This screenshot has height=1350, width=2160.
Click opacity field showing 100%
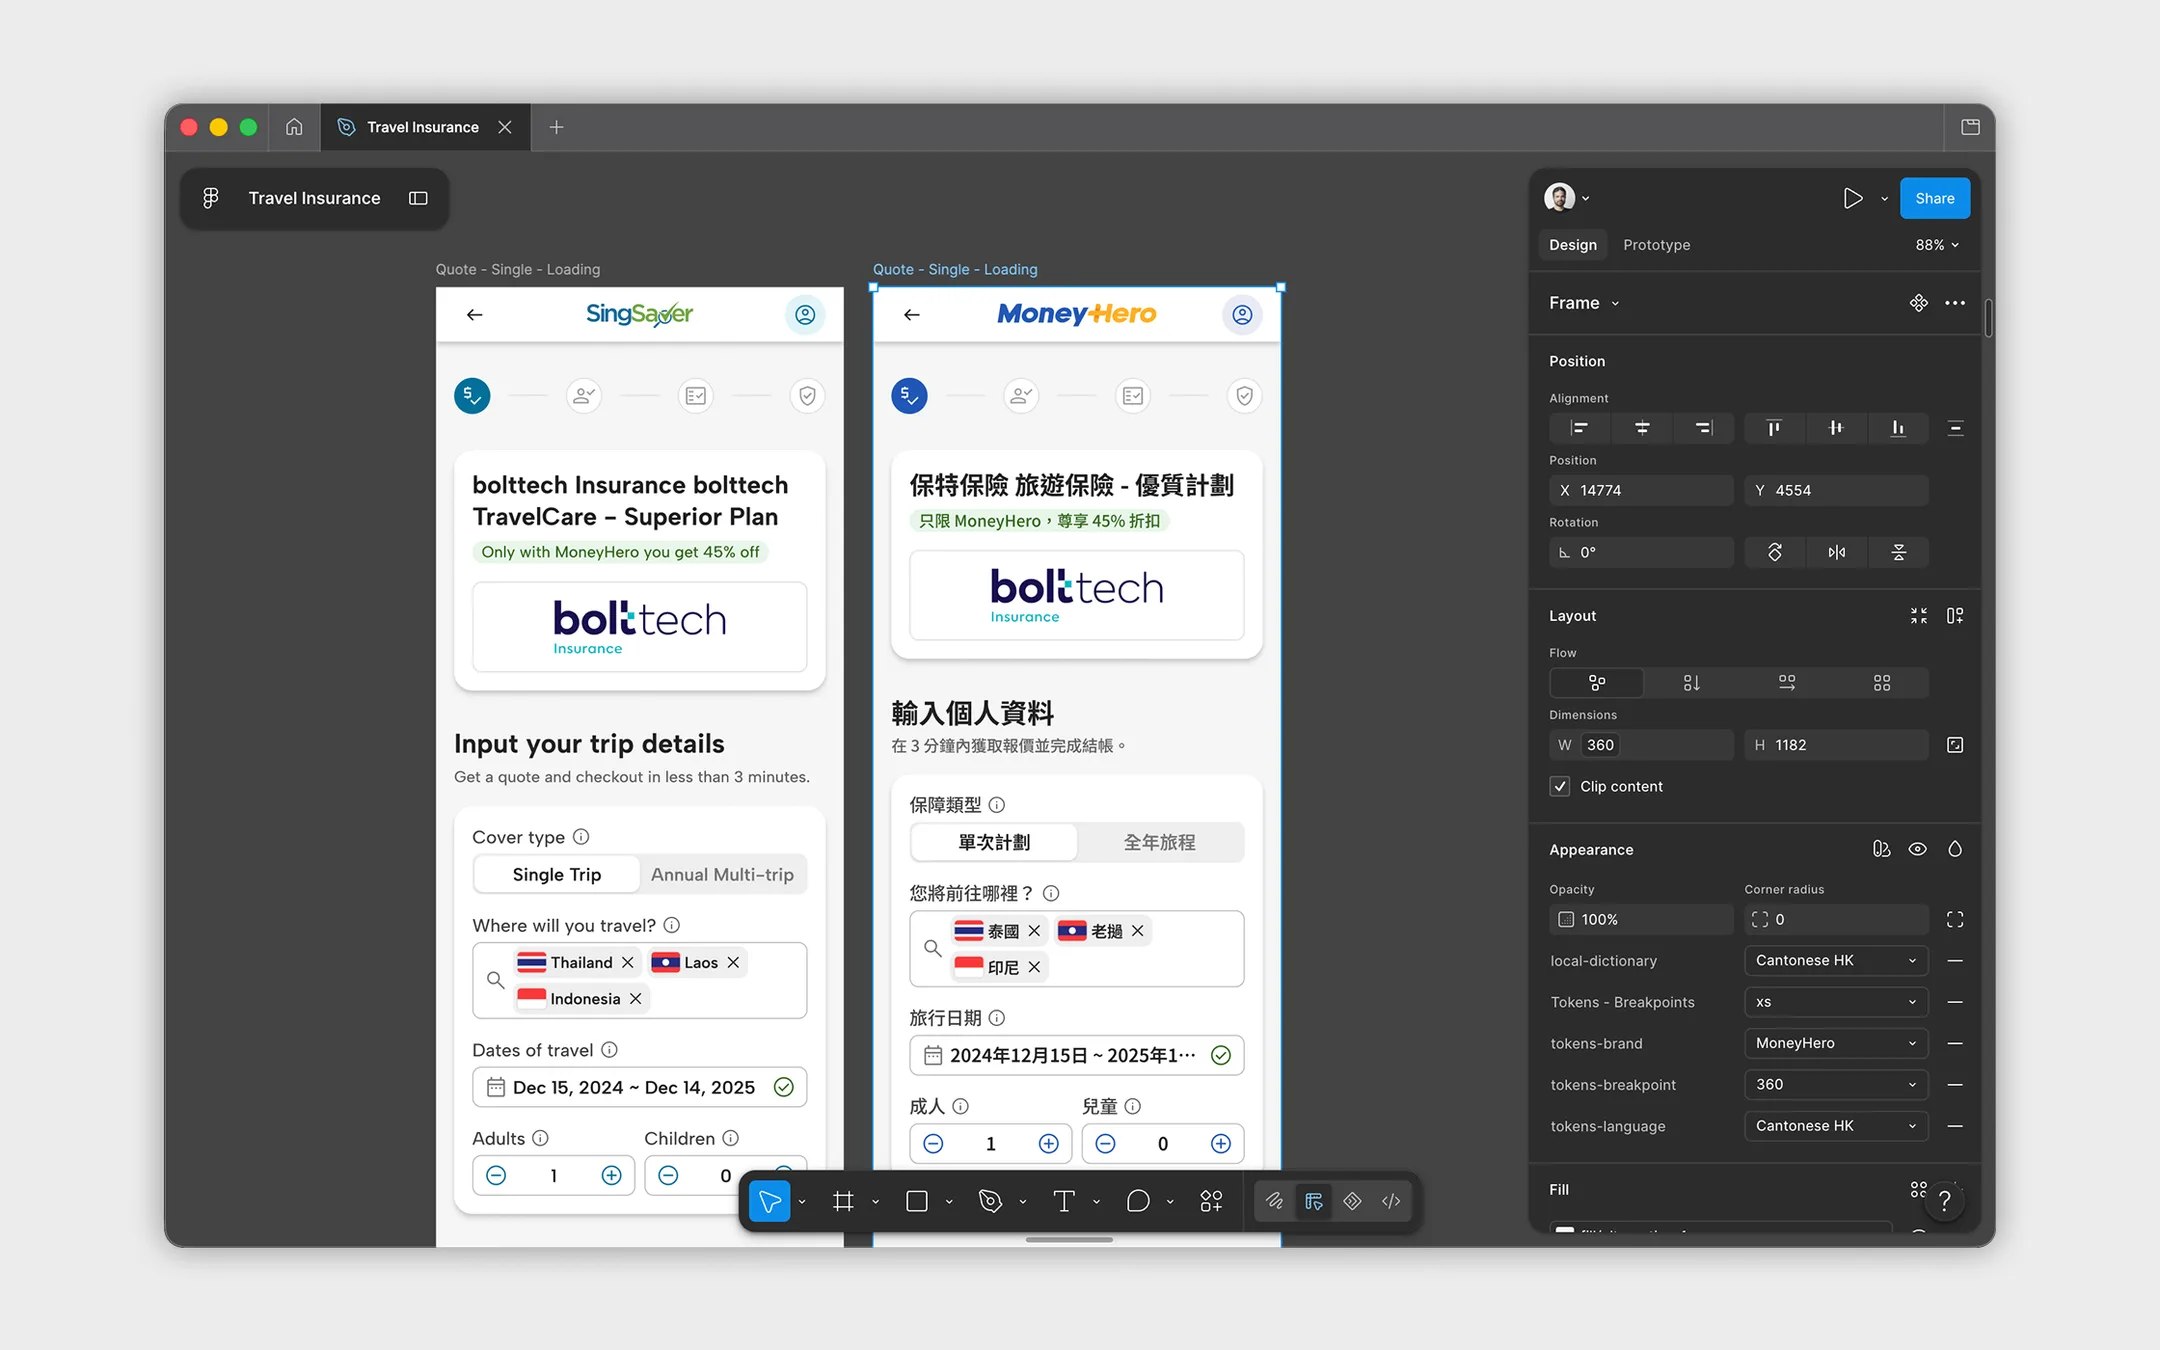tap(1641, 919)
